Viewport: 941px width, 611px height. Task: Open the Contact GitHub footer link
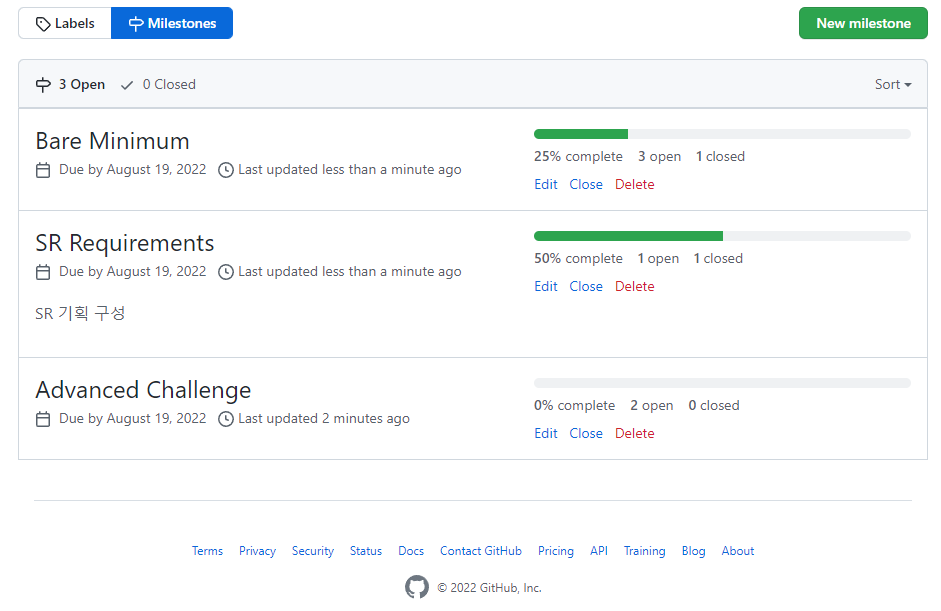click(481, 551)
